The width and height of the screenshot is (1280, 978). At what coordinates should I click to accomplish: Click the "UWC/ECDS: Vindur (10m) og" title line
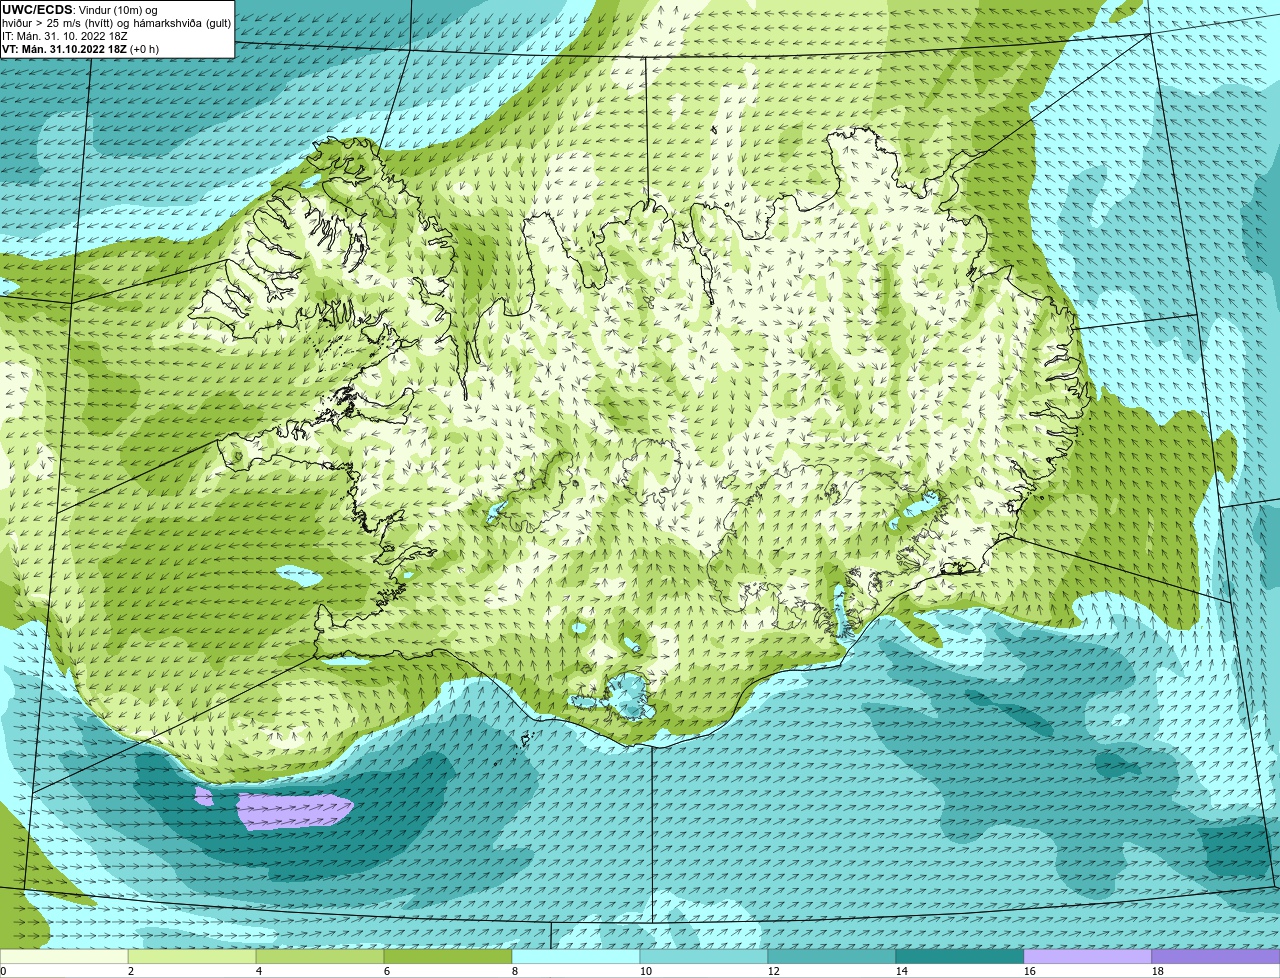click(80, 10)
